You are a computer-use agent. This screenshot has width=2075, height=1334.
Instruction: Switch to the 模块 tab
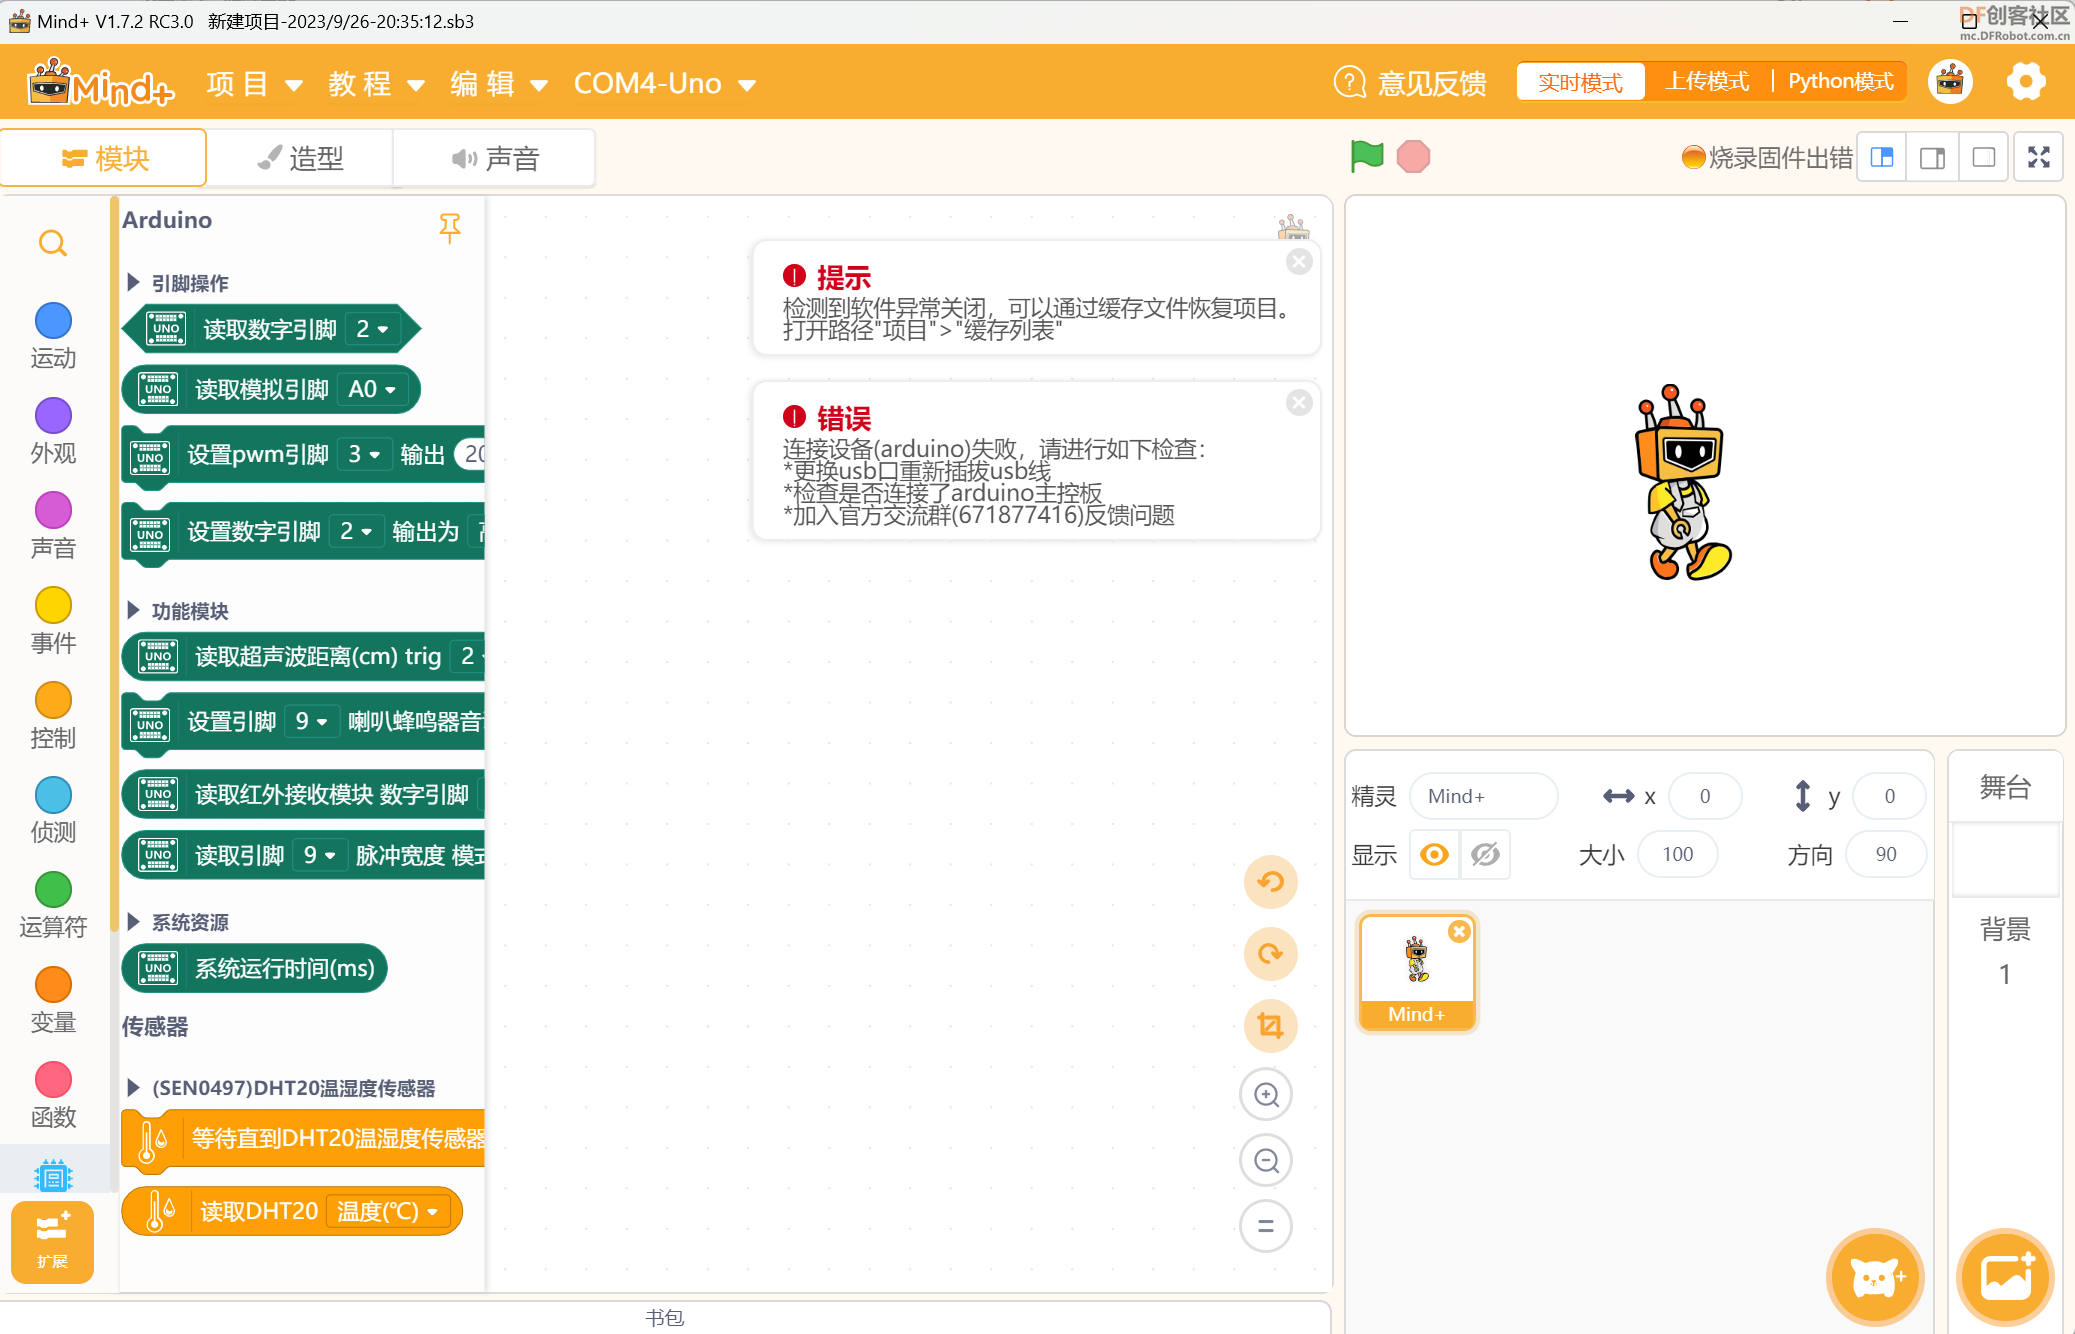[x=104, y=157]
